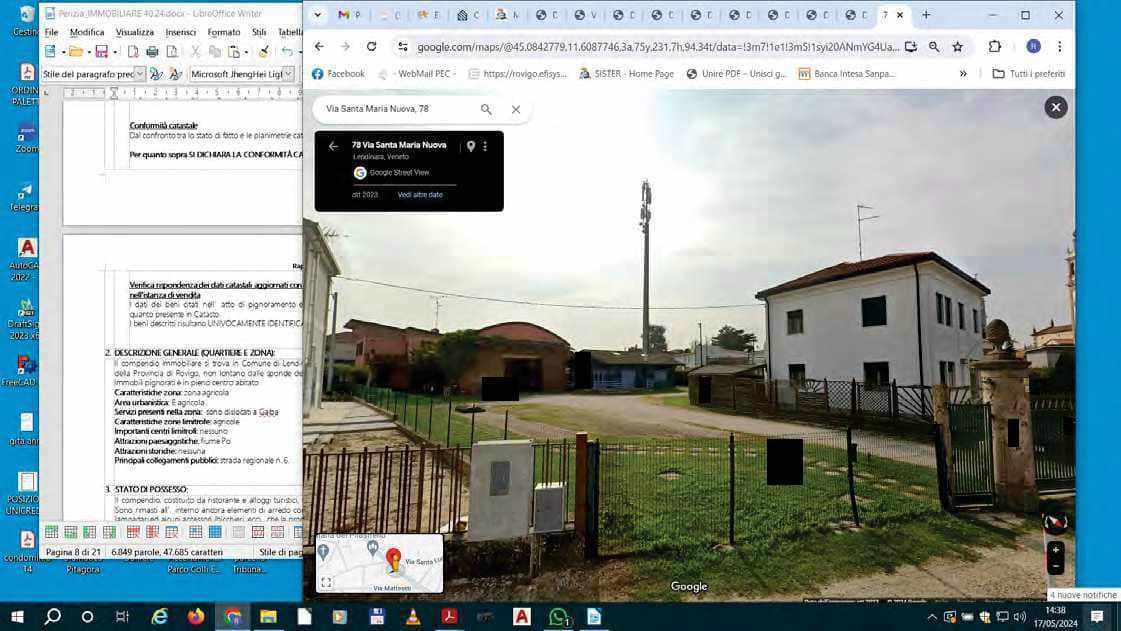This screenshot has height=631, width=1121.
Task: Expand the hidden bookmarks overflow chevron
Action: (963, 74)
